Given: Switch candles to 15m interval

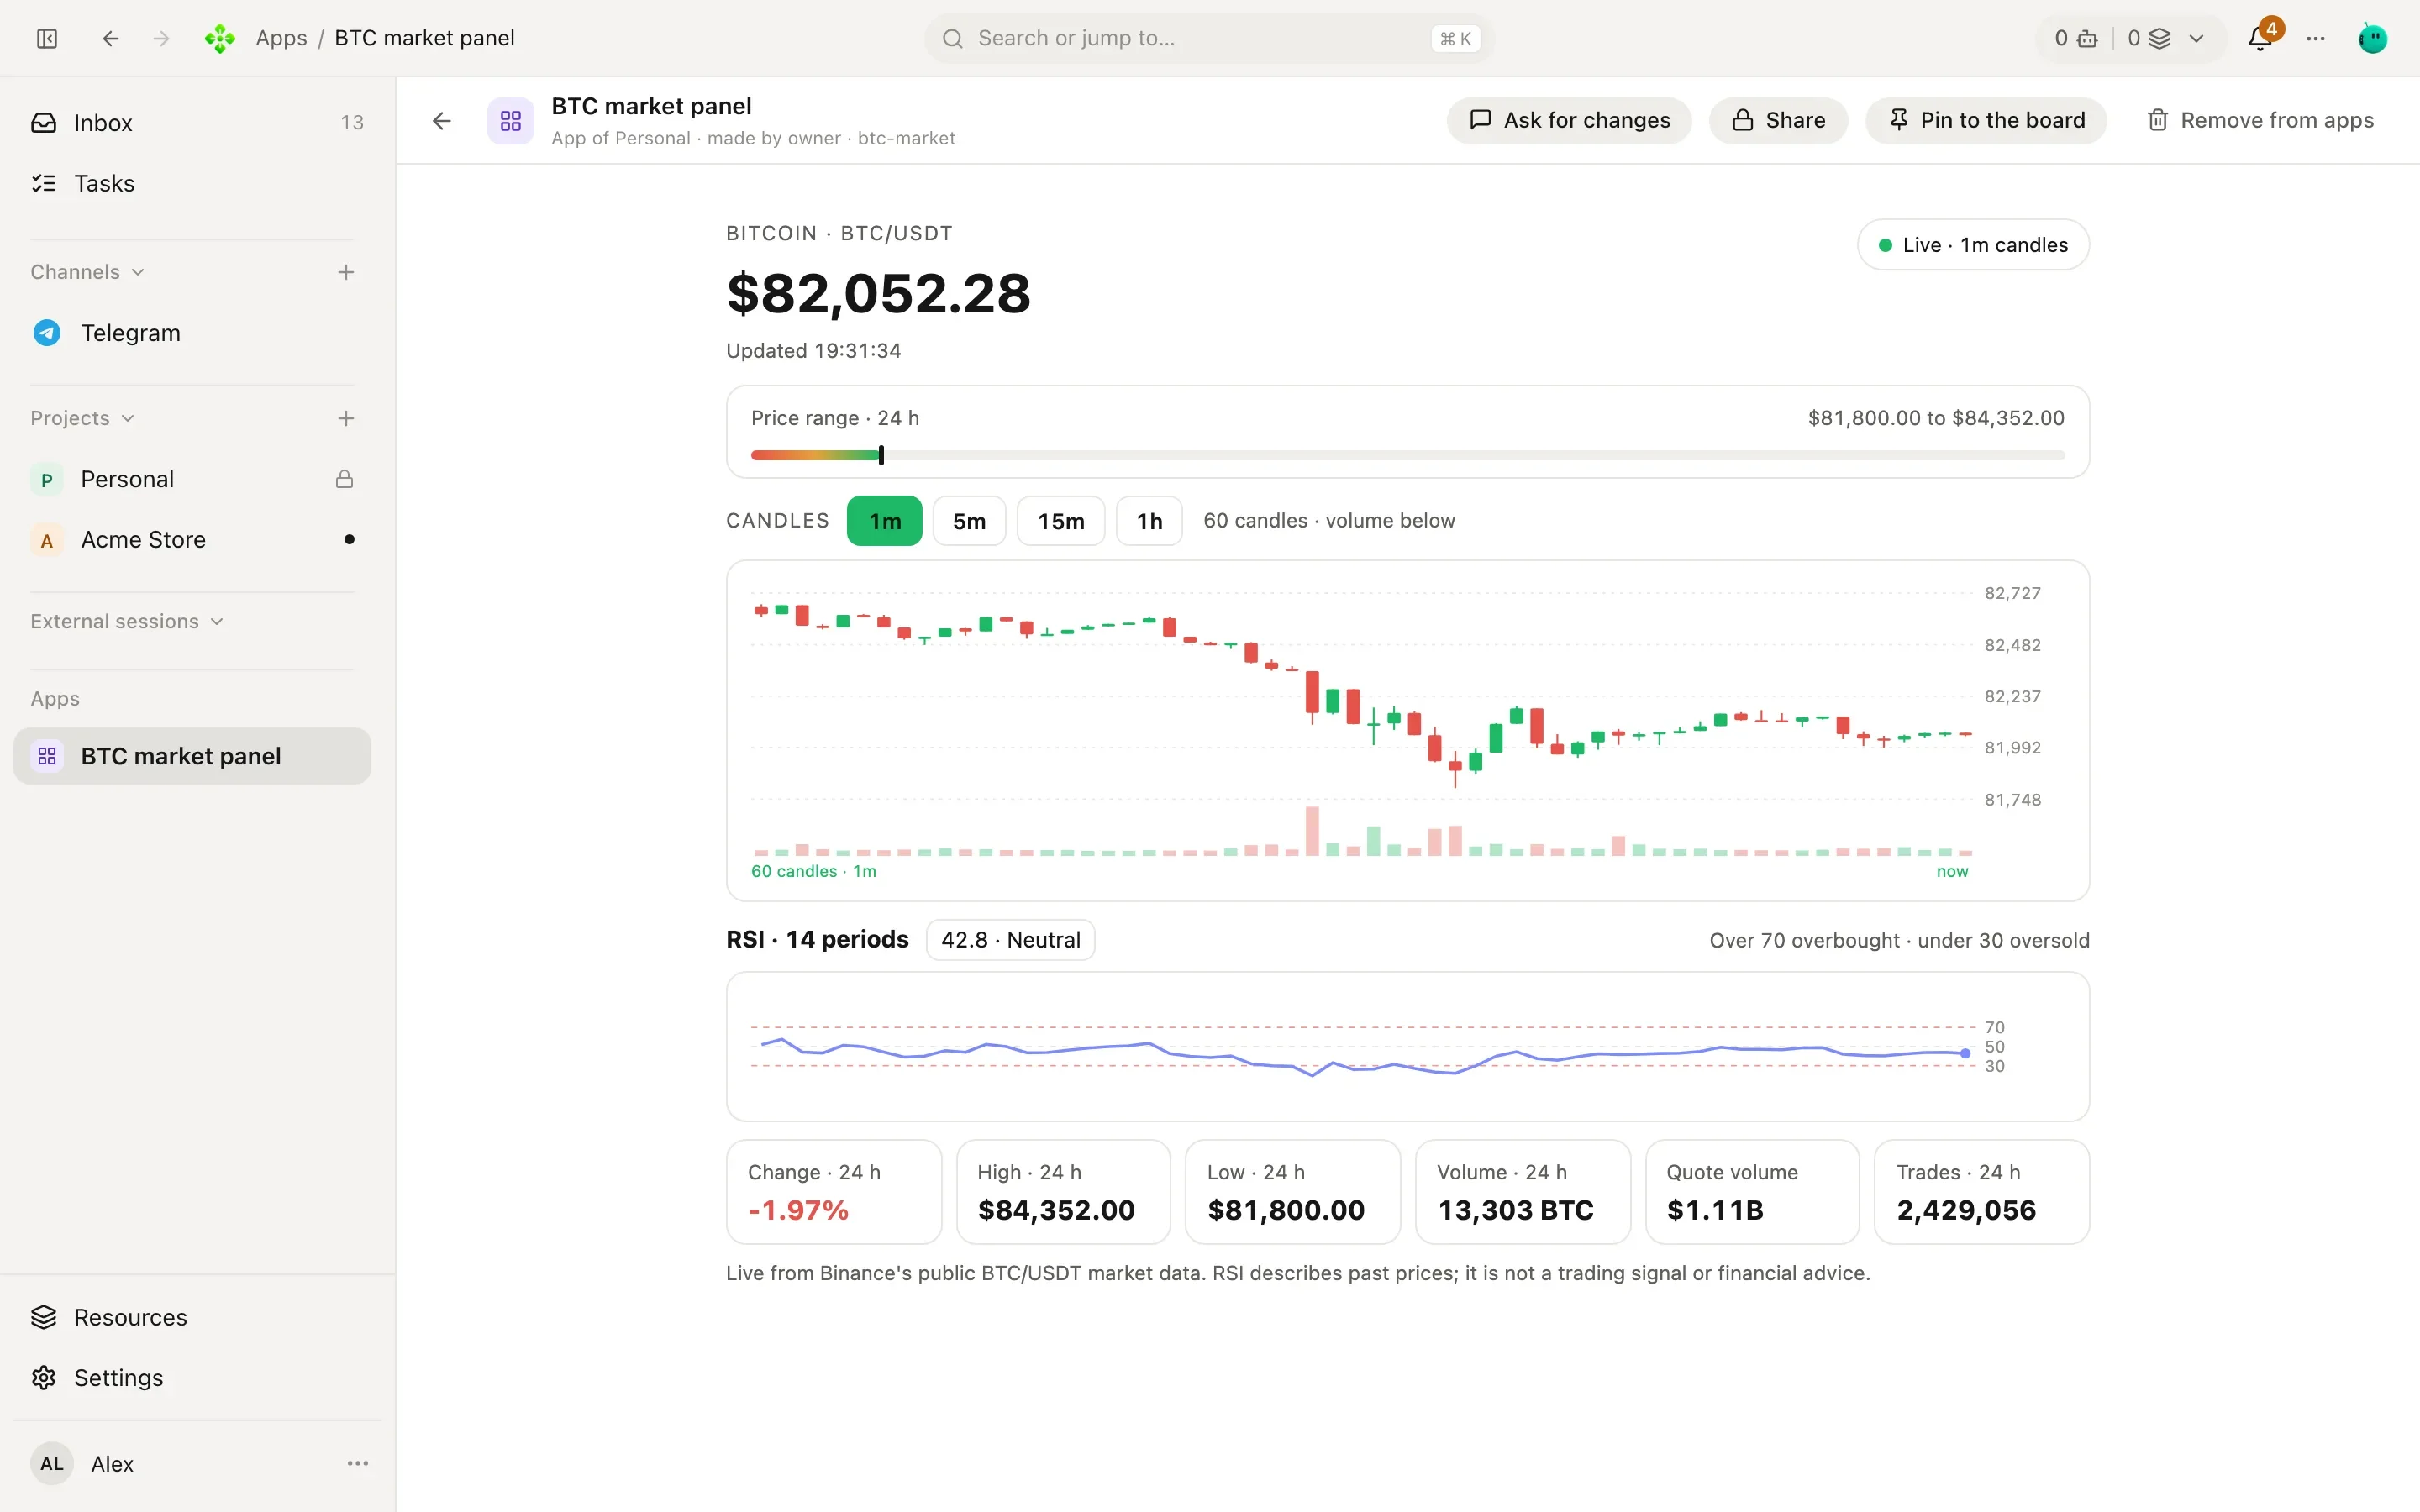Looking at the screenshot, I should [x=1061, y=521].
